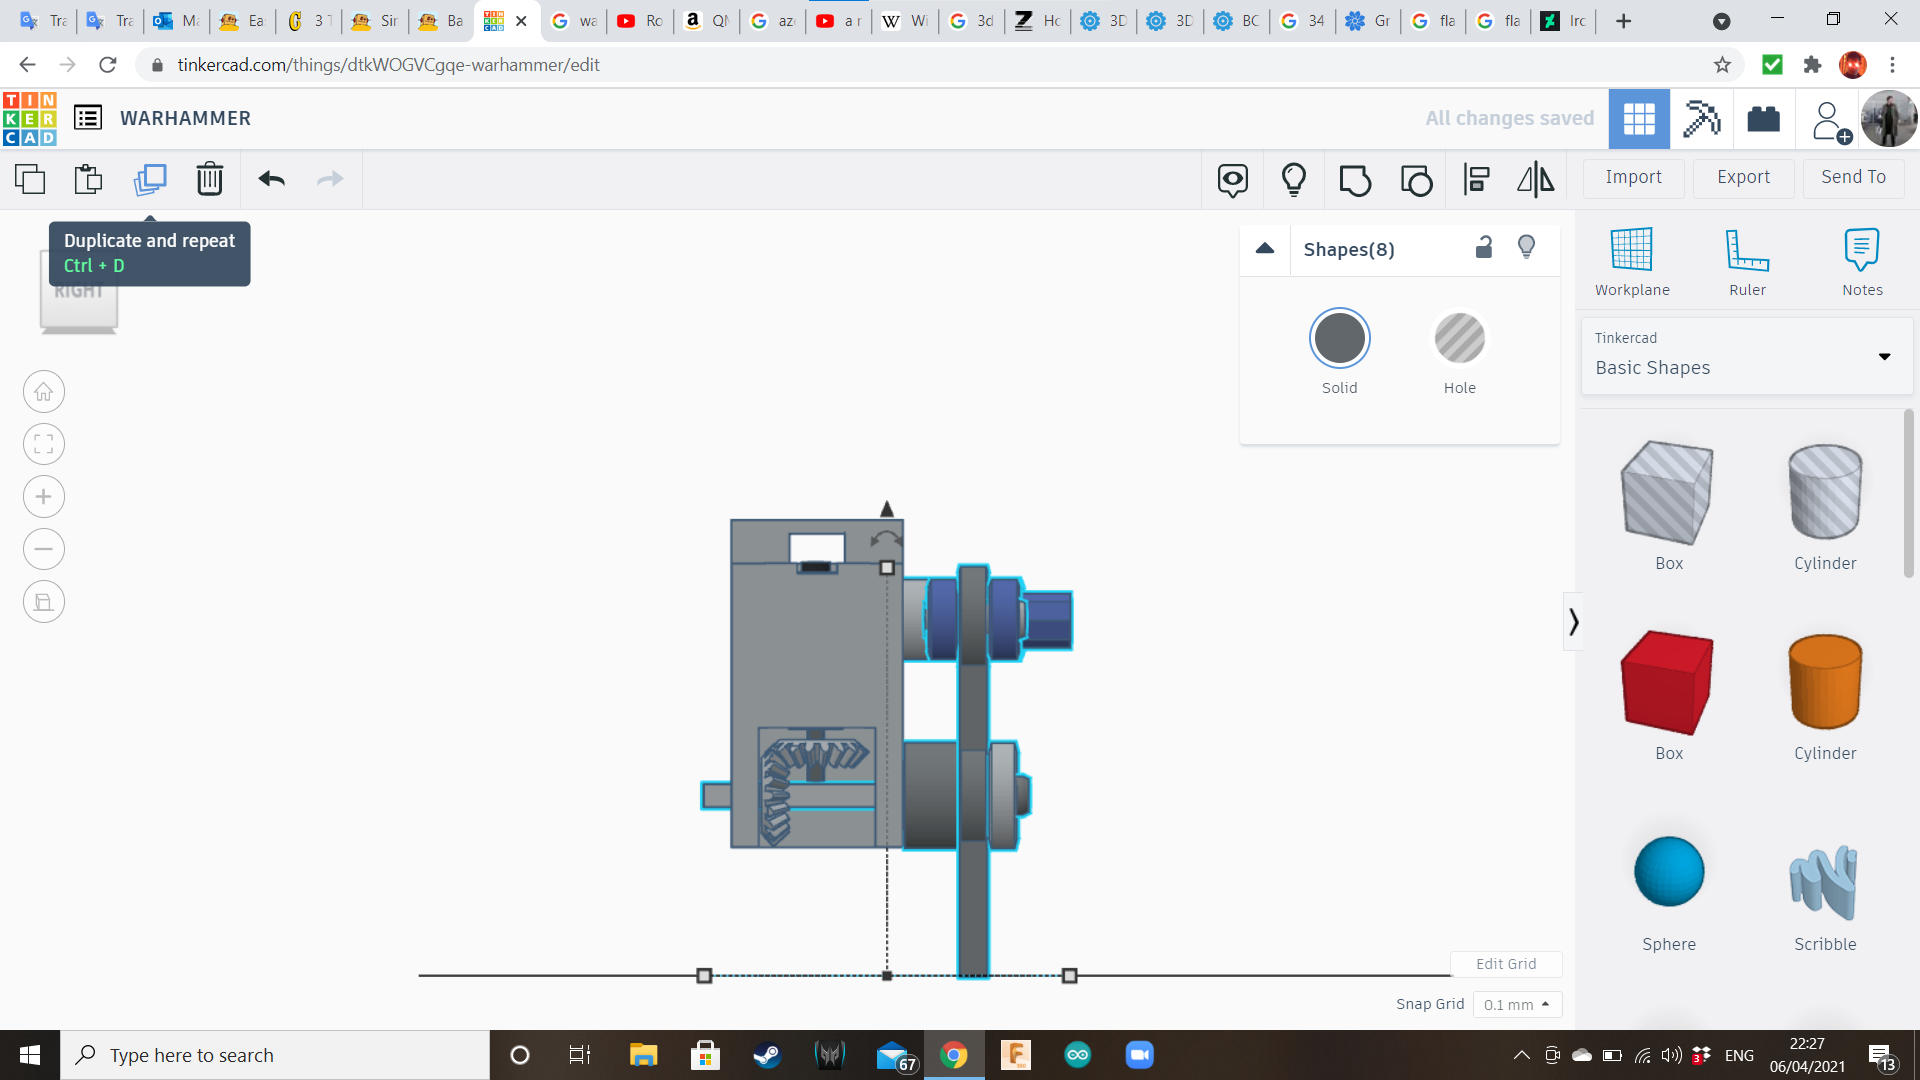The width and height of the screenshot is (1920, 1080).
Task: Select the Hole shape type
Action: point(1459,339)
